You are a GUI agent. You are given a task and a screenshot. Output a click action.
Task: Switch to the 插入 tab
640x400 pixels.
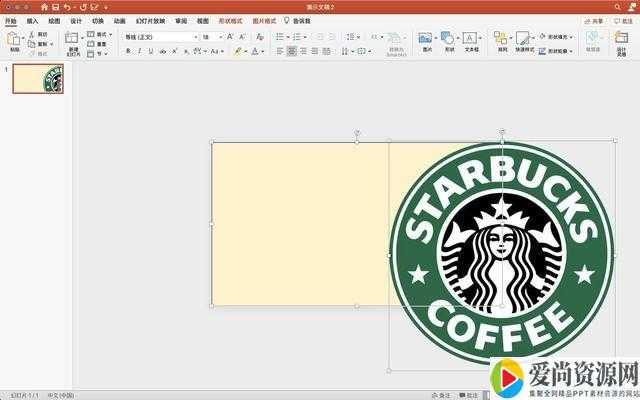click(33, 20)
